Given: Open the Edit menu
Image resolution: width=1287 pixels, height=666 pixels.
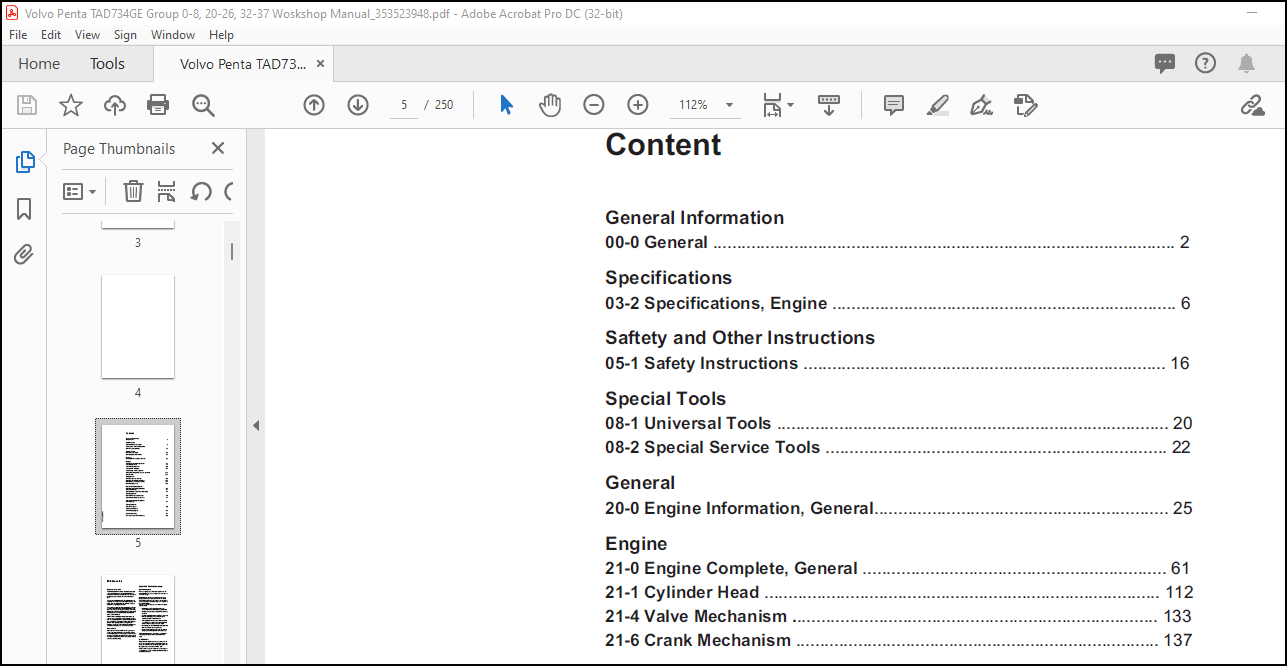Looking at the screenshot, I should (51, 34).
